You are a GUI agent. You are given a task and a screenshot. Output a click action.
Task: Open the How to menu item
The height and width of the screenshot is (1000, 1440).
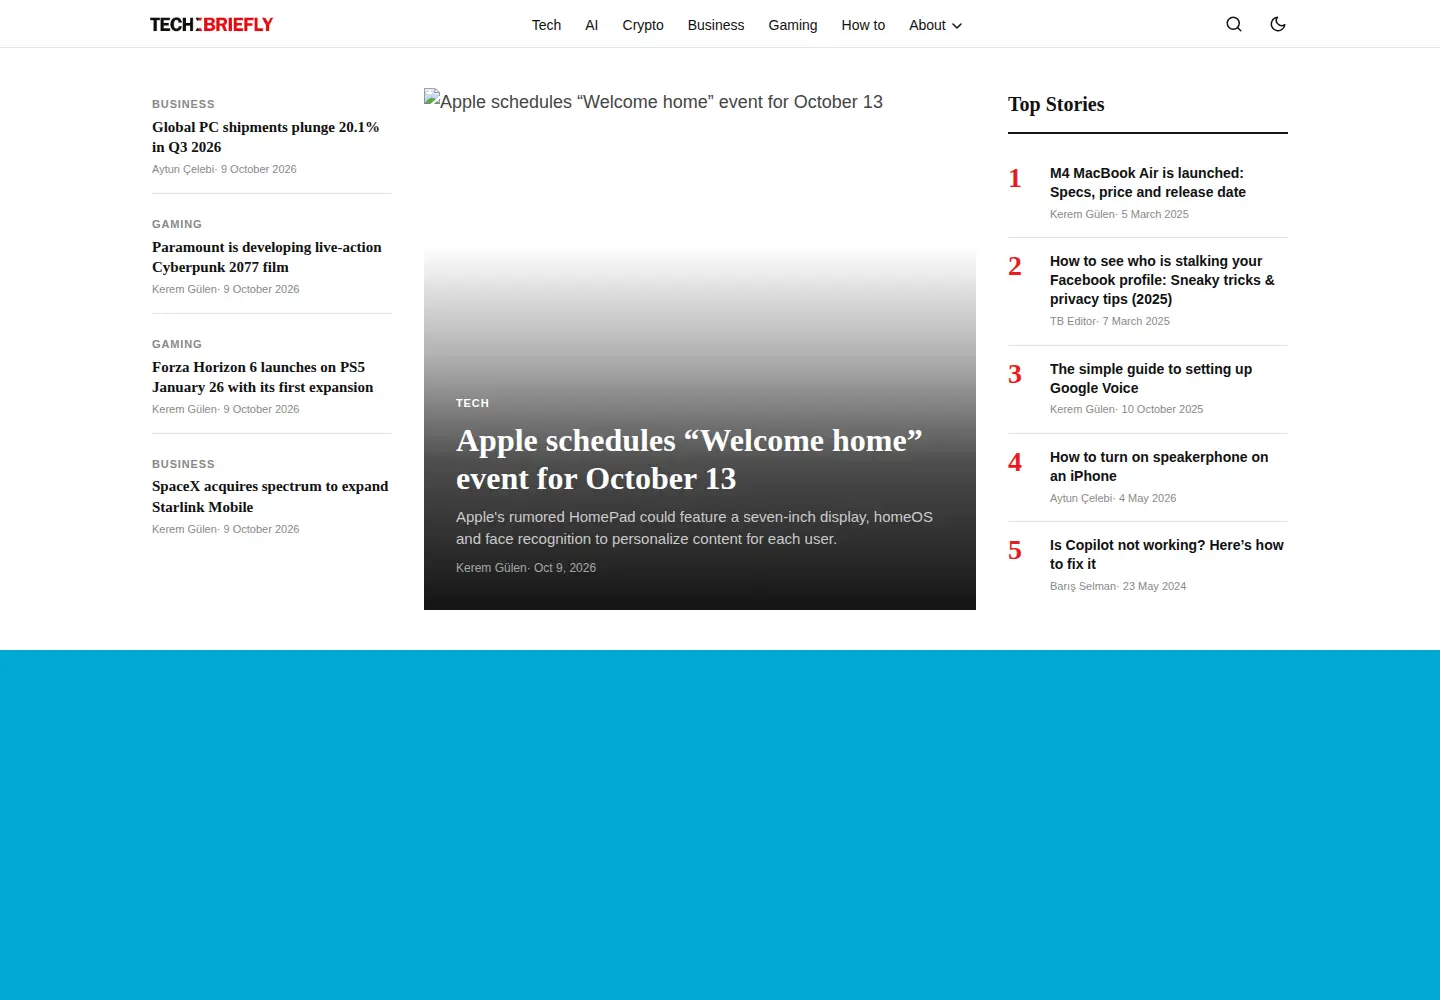point(863,25)
